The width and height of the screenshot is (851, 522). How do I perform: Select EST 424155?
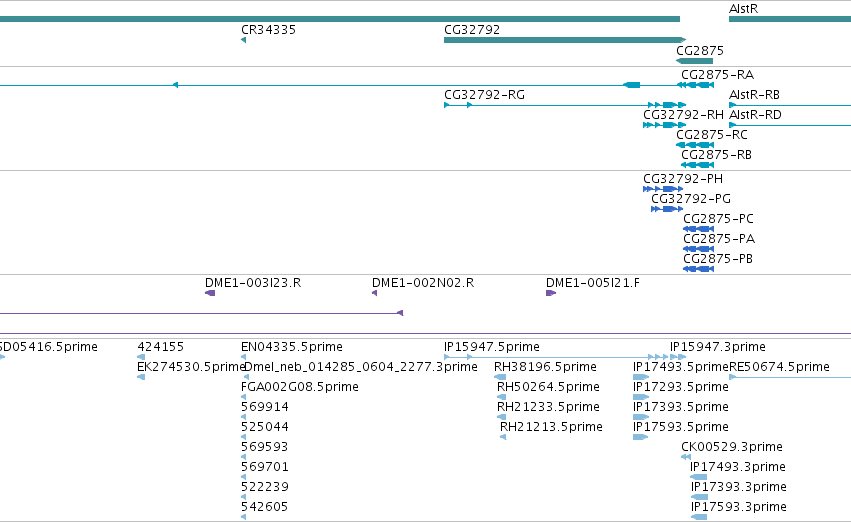[161, 347]
